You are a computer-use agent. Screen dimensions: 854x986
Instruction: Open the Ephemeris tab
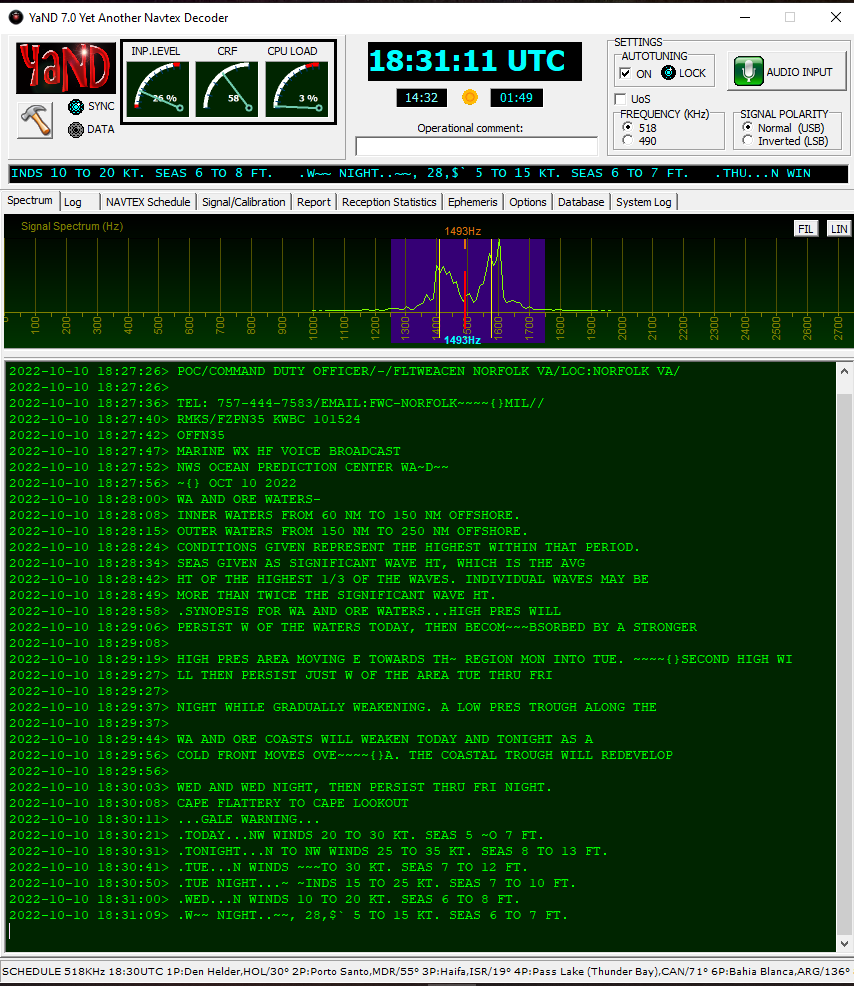(x=473, y=202)
